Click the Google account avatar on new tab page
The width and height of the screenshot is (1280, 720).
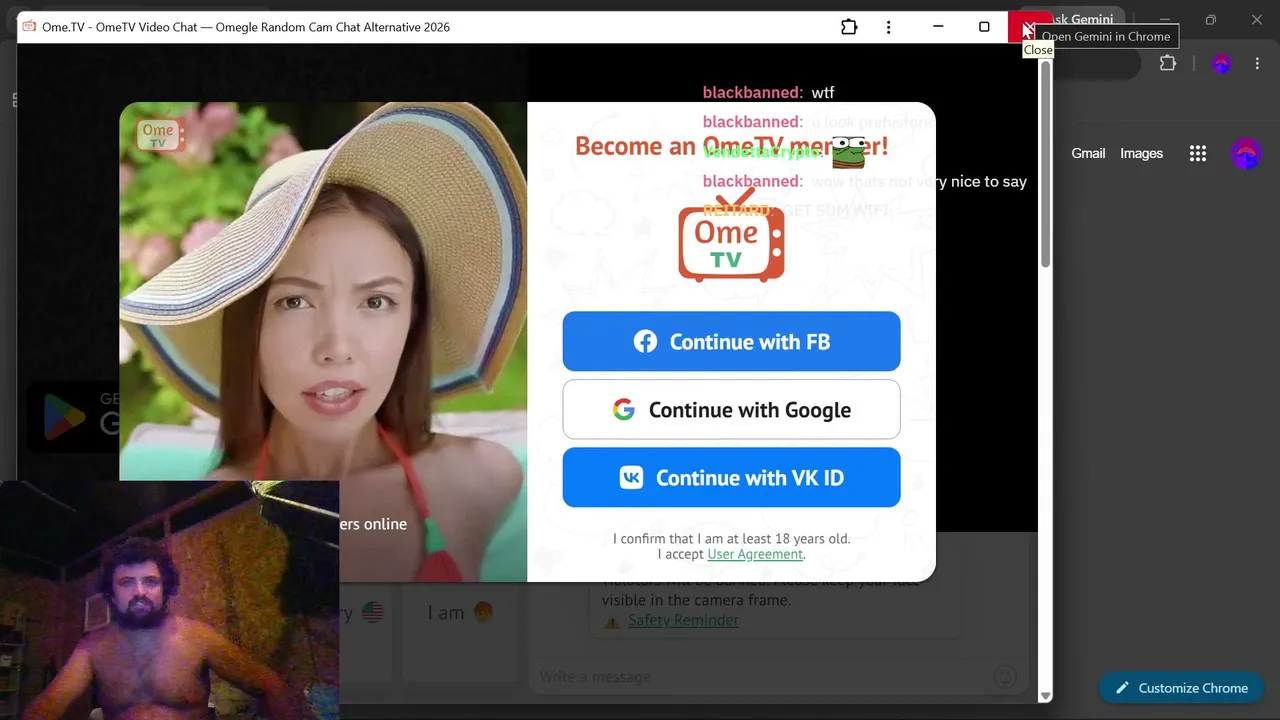point(1246,153)
